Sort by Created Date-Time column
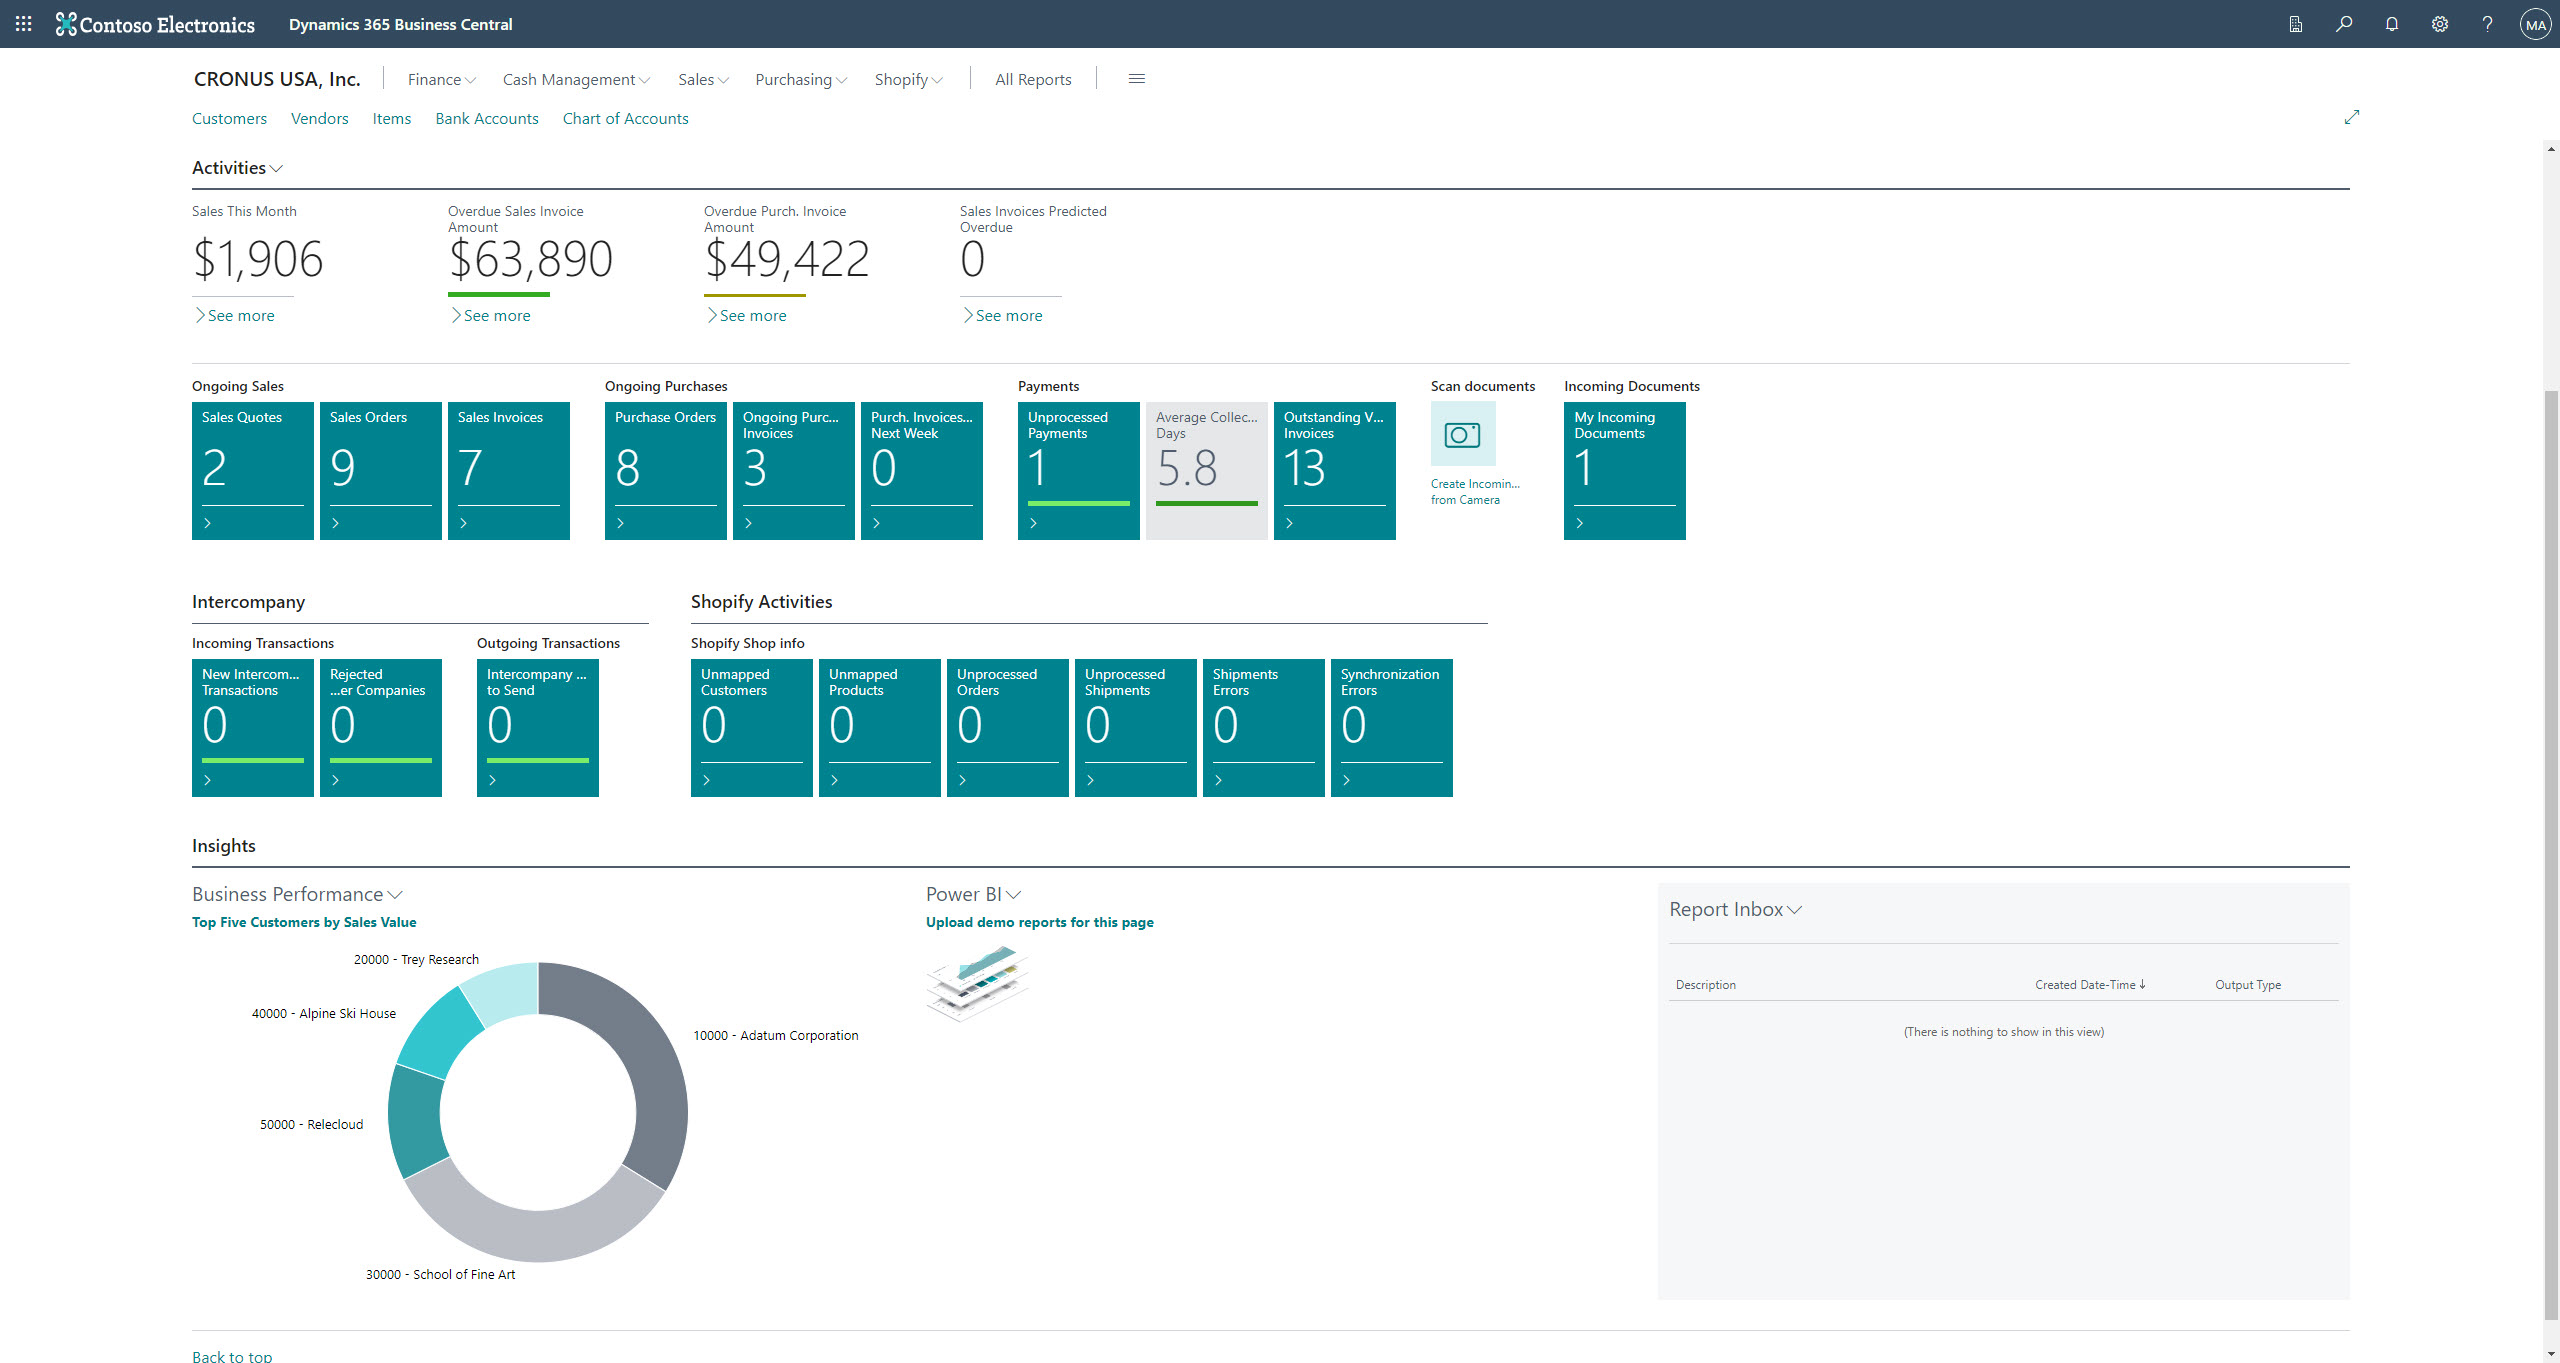 tap(2090, 985)
